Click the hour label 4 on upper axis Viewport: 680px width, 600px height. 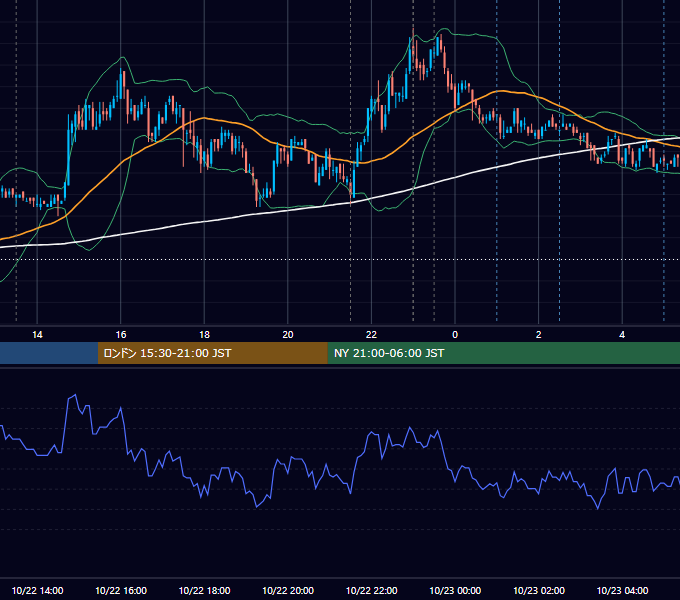coord(622,335)
